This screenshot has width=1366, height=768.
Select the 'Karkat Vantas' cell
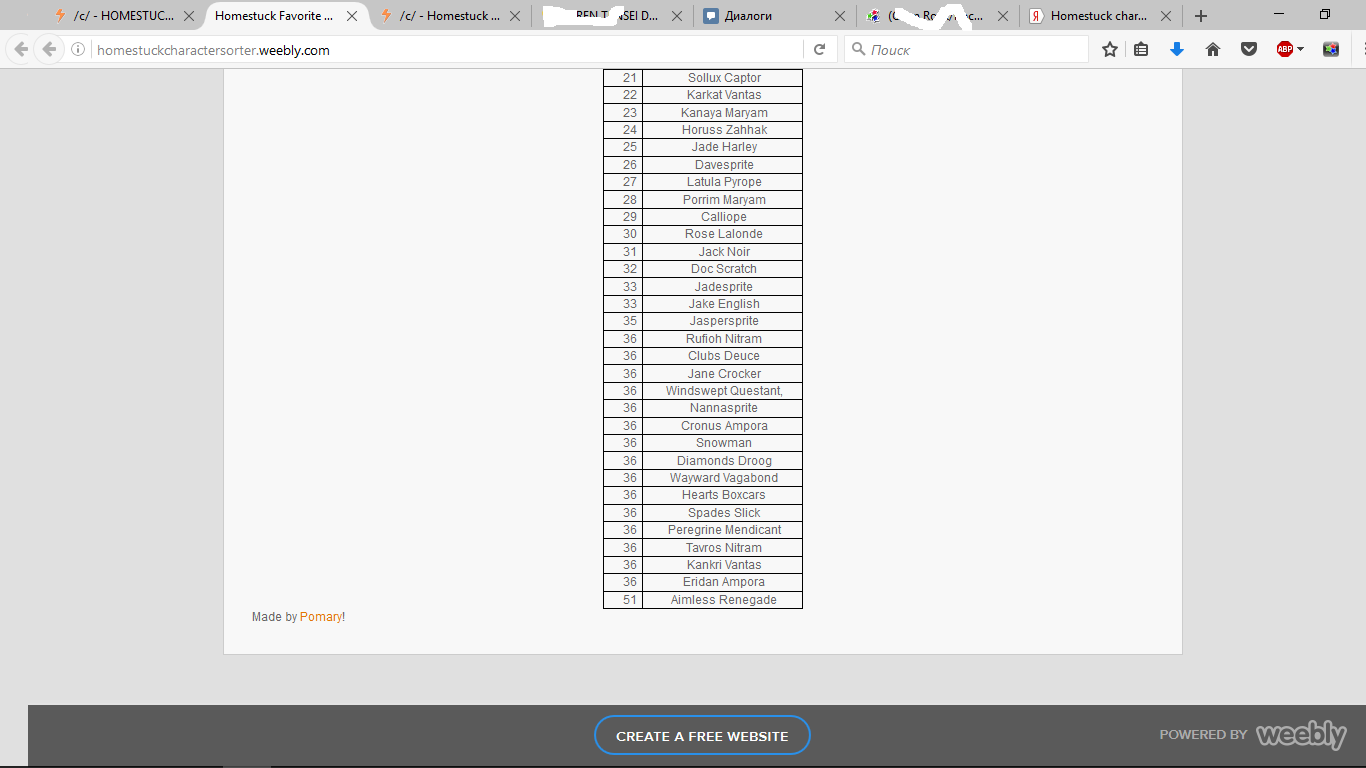[x=723, y=95]
